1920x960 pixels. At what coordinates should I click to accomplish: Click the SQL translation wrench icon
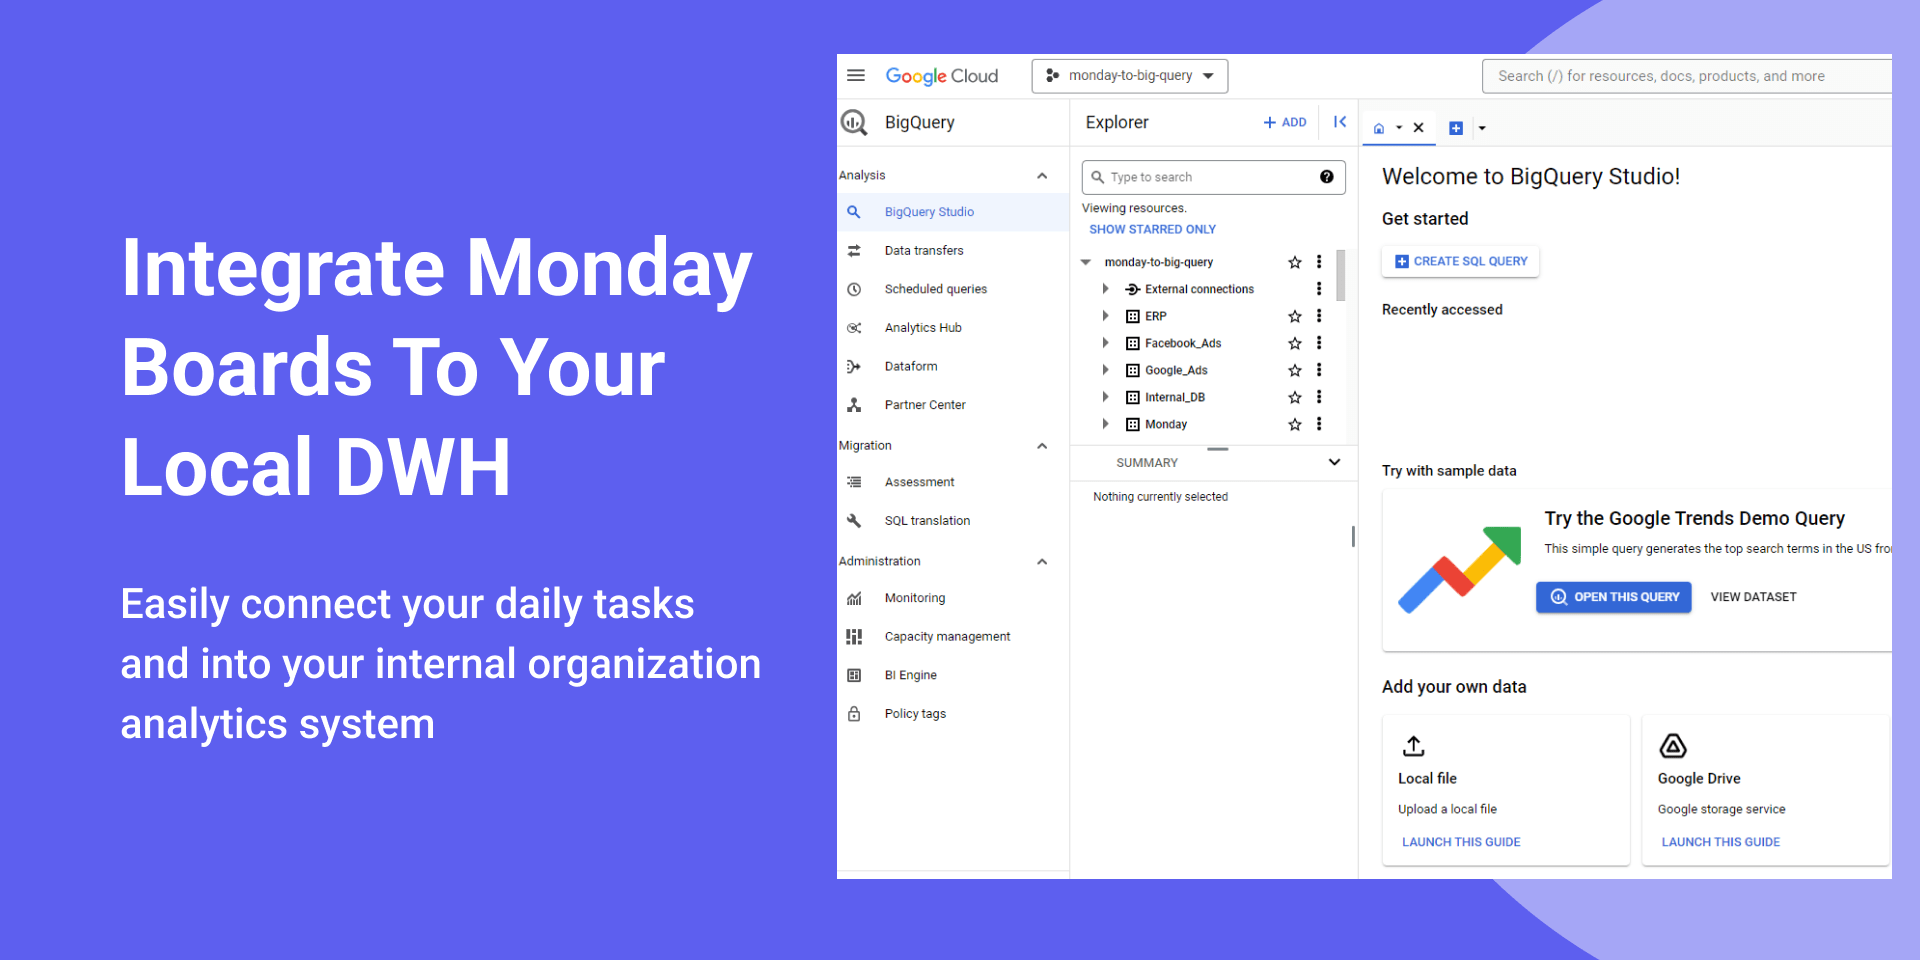pos(854,521)
